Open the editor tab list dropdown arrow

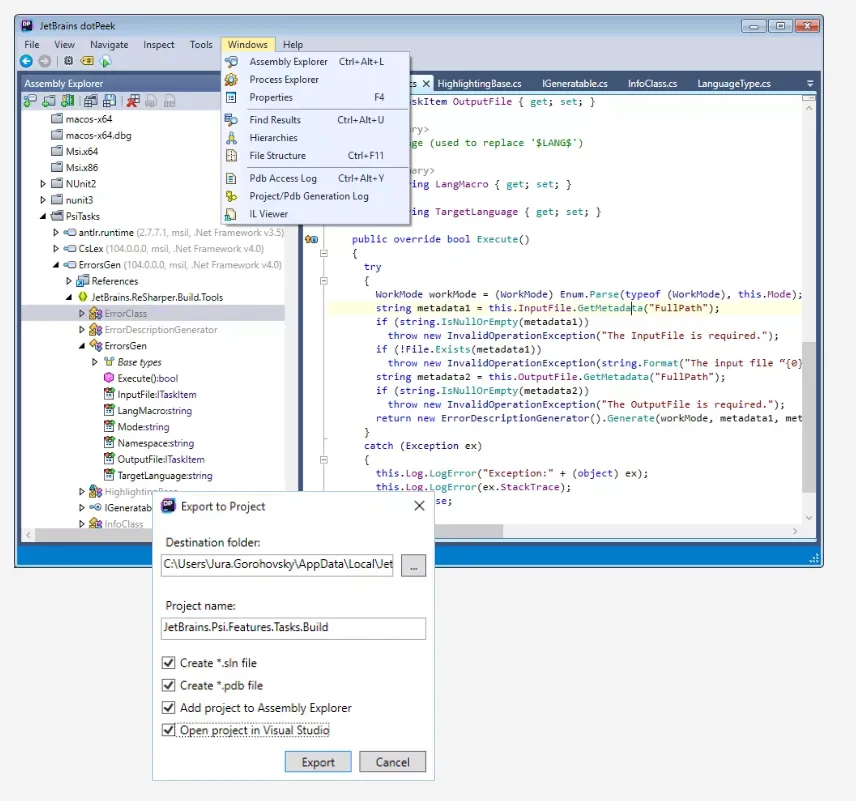[x=810, y=84]
